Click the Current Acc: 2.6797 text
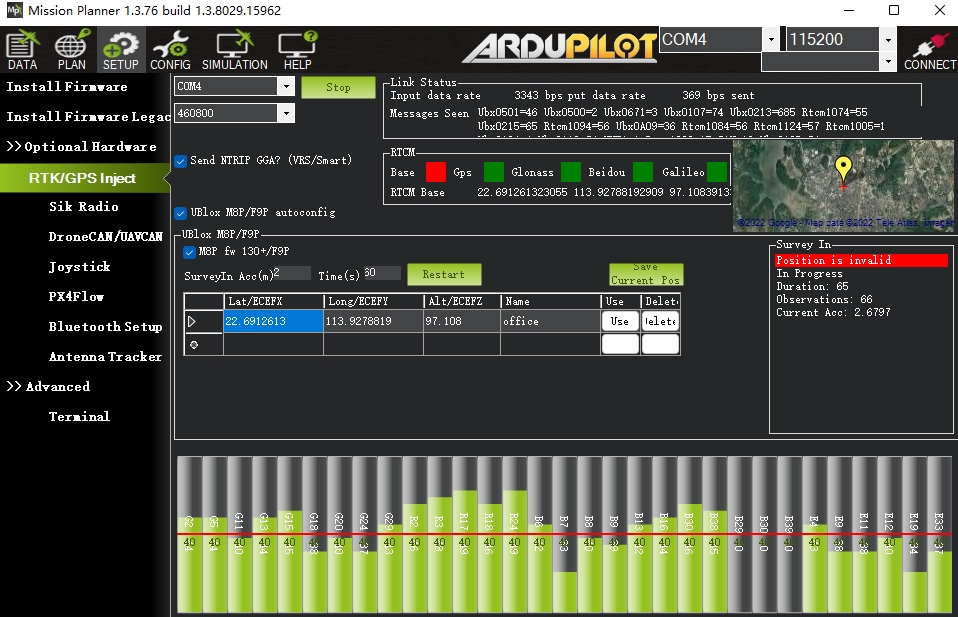Viewport: 958px width, 617px height. [833, 313]
